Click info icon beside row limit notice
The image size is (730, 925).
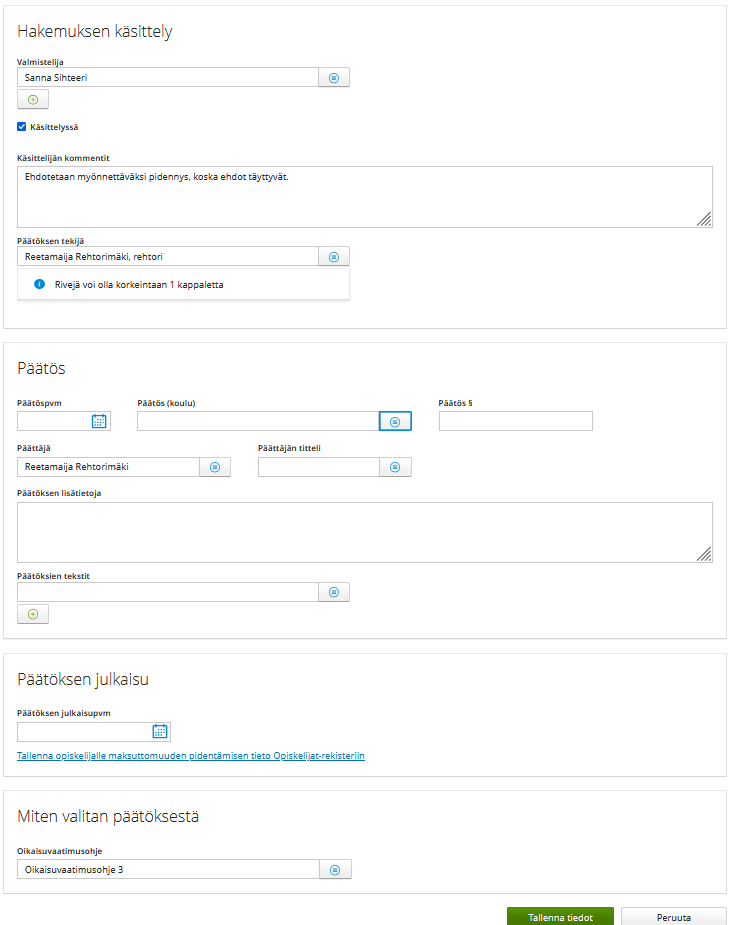pos(40,284)
